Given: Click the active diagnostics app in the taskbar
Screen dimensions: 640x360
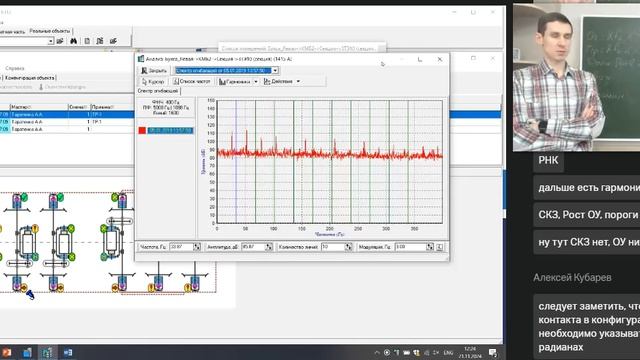Looking at the screenshot, I should click(x=47, y=353).
